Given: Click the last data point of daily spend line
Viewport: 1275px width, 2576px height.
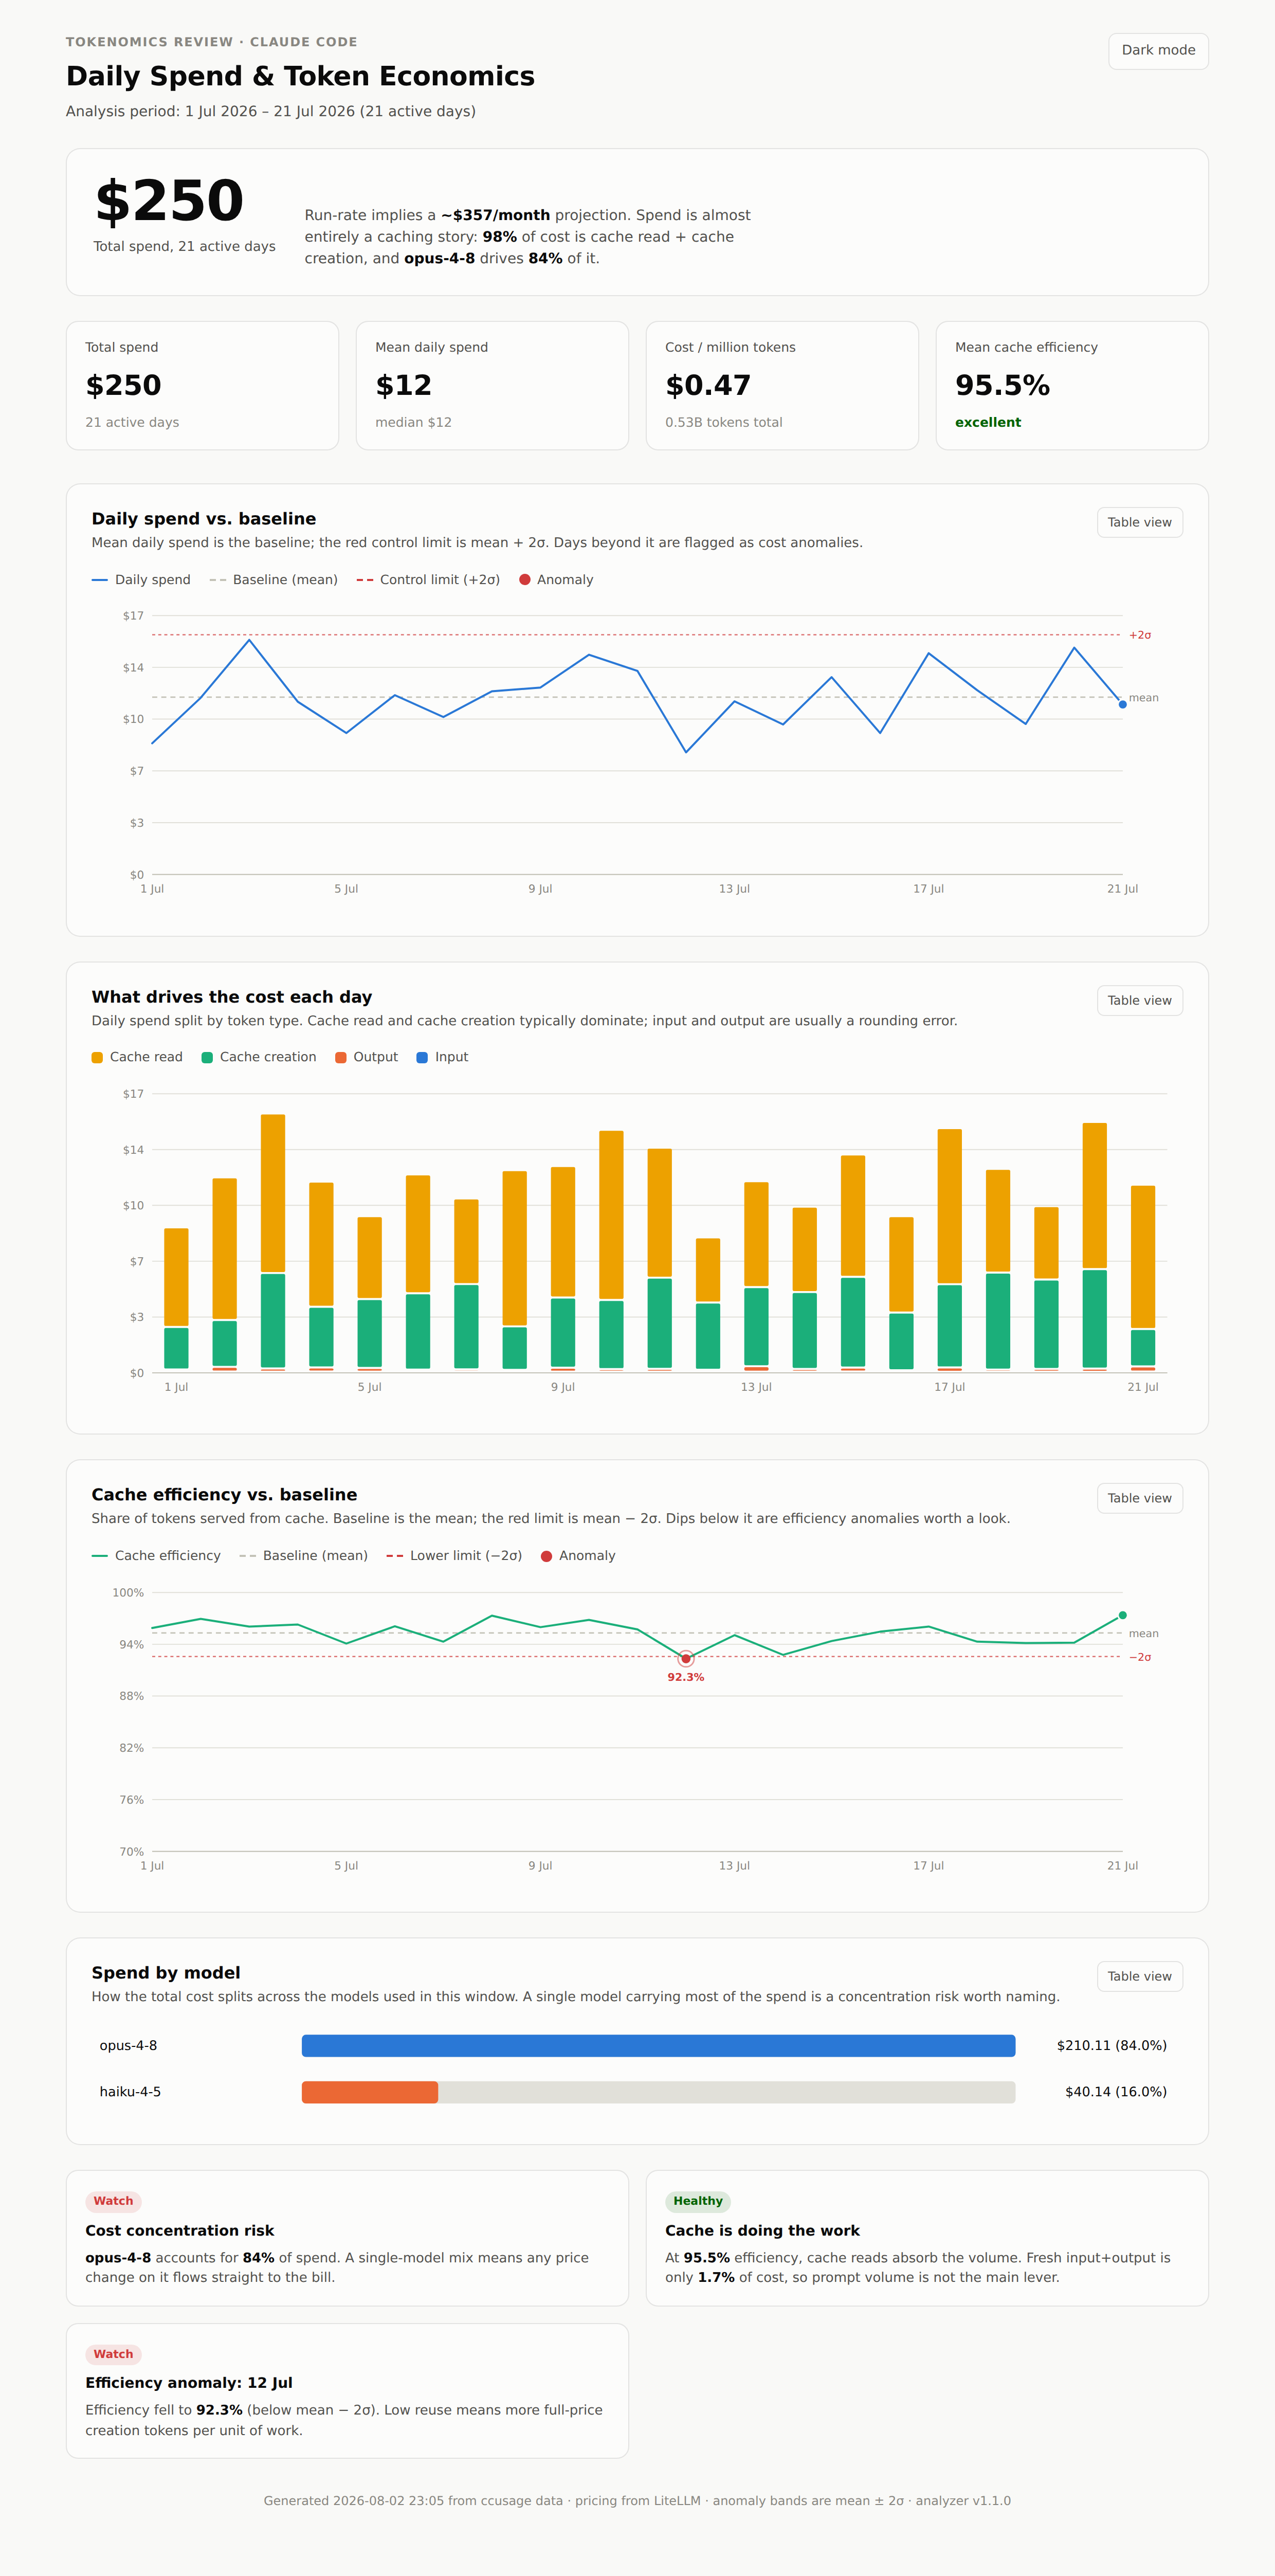Looking at the screenshot, I should [1122, 705].
